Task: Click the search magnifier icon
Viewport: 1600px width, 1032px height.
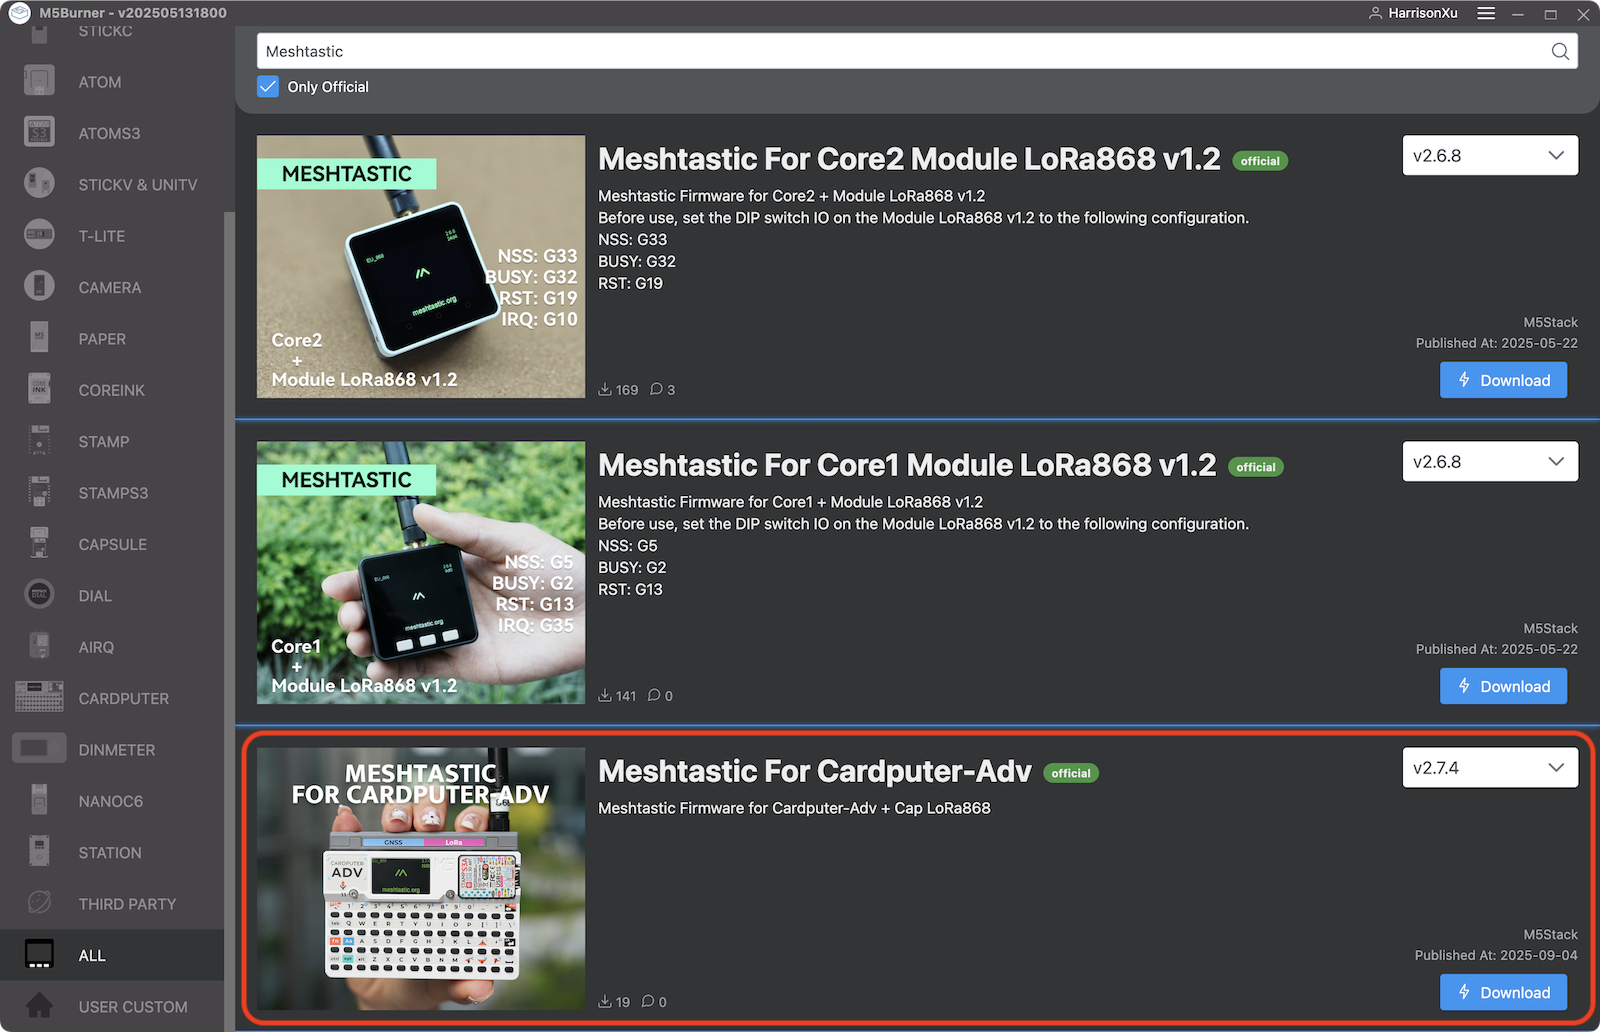Action: [1560, 51]
